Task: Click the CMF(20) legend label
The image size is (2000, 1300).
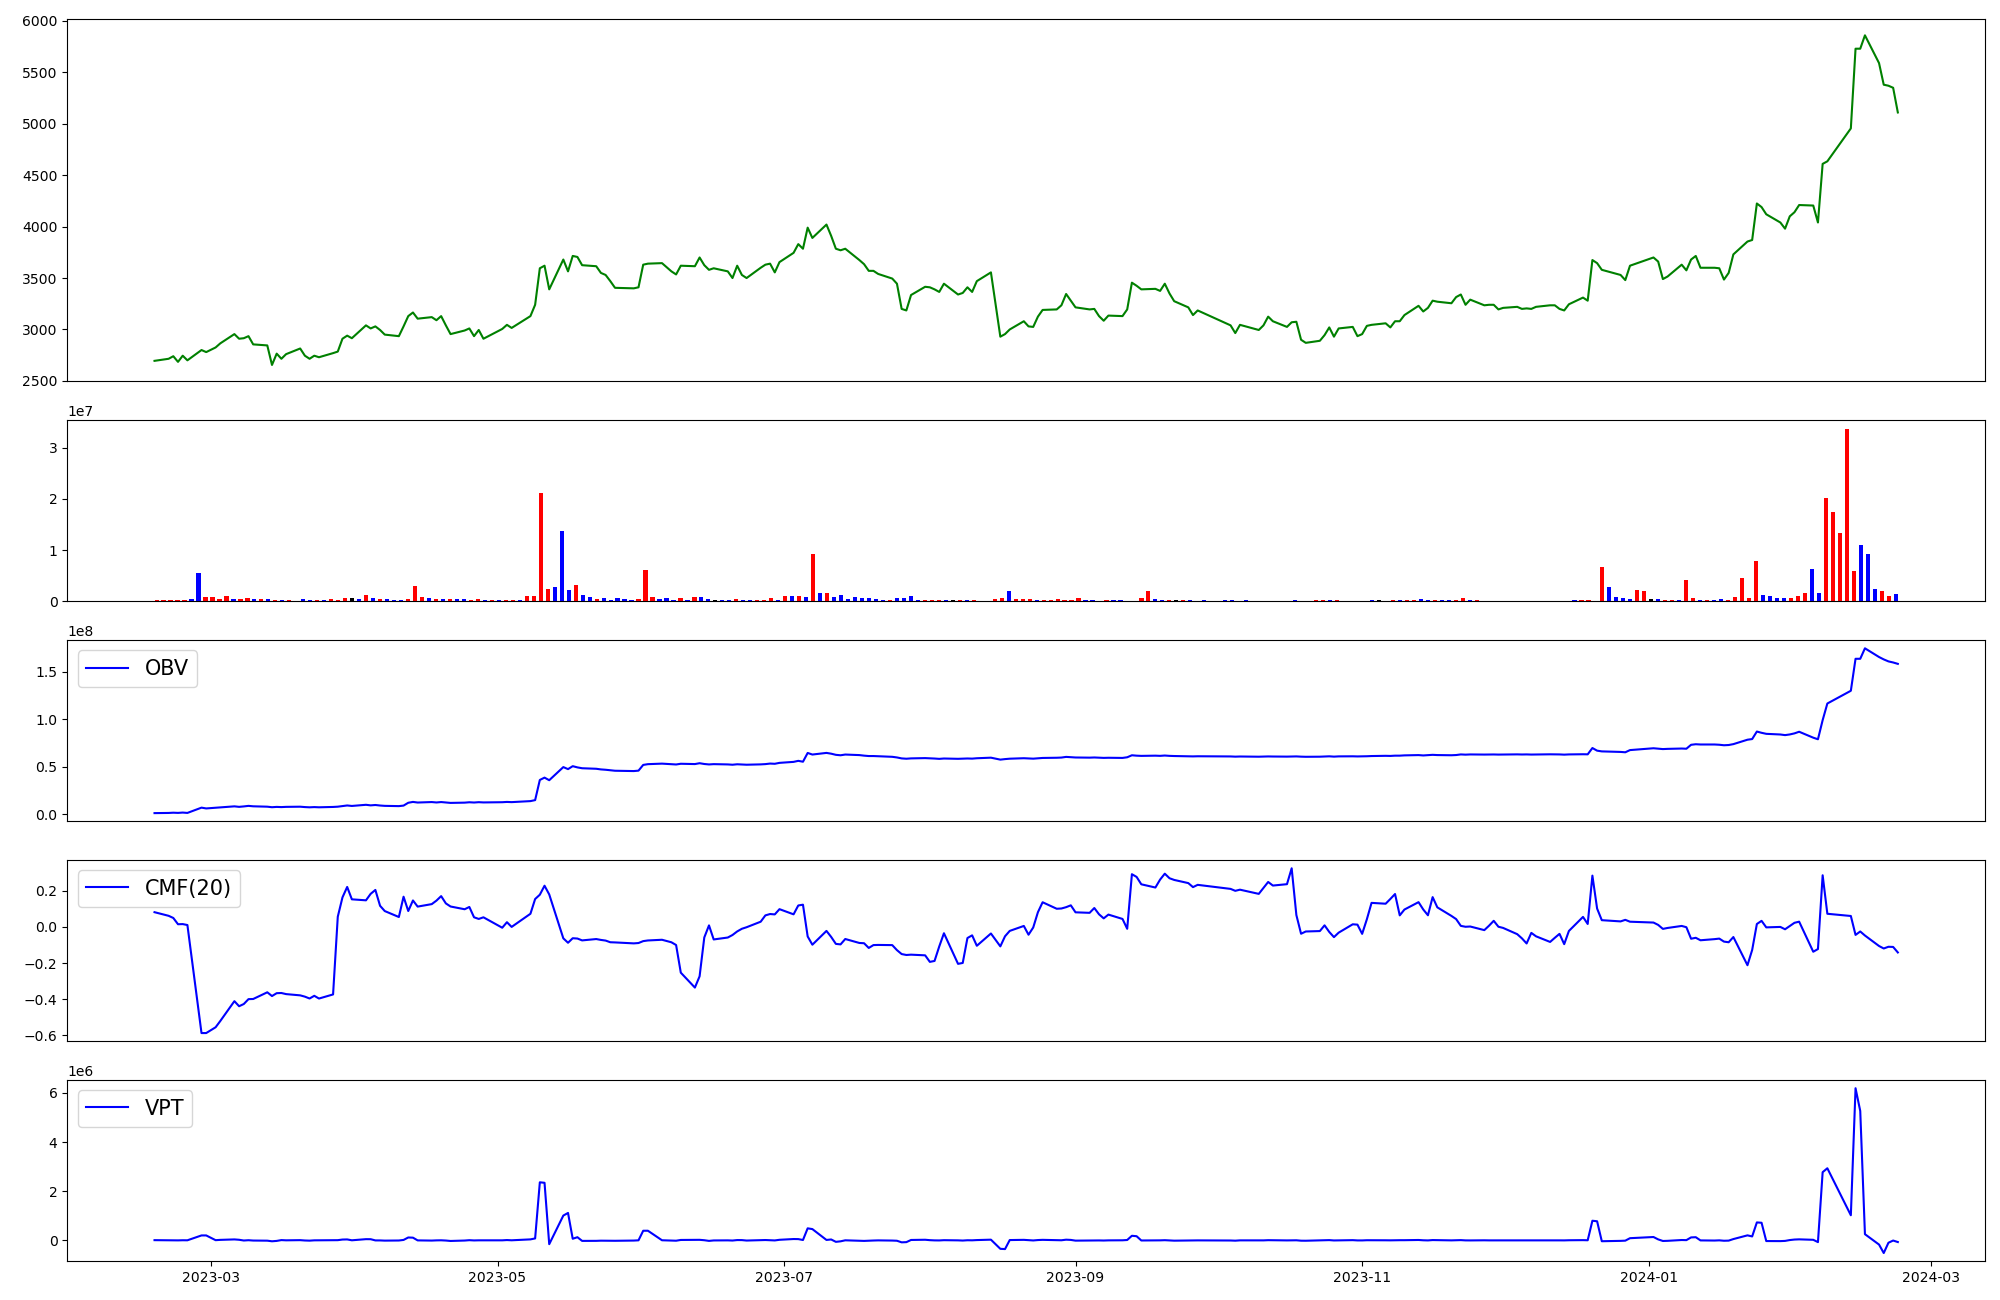Action: click(187, 888)
